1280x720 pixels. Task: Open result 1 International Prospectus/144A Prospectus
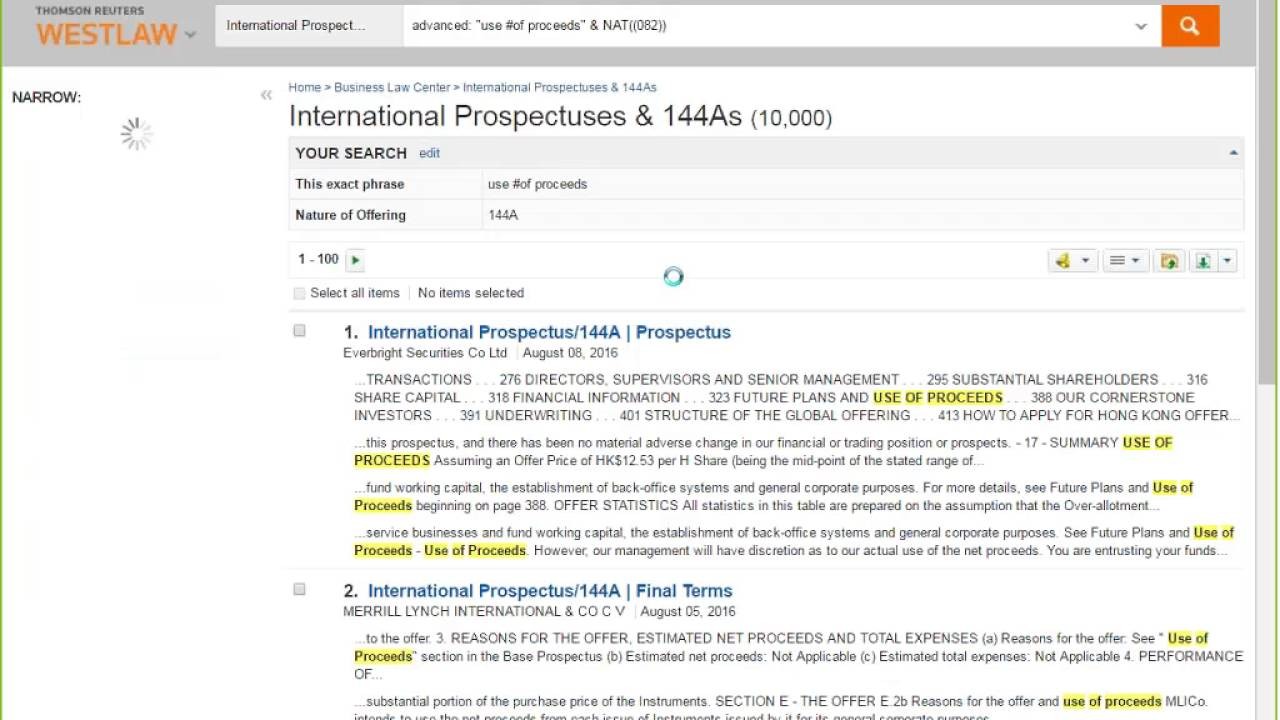pos(549,332)
